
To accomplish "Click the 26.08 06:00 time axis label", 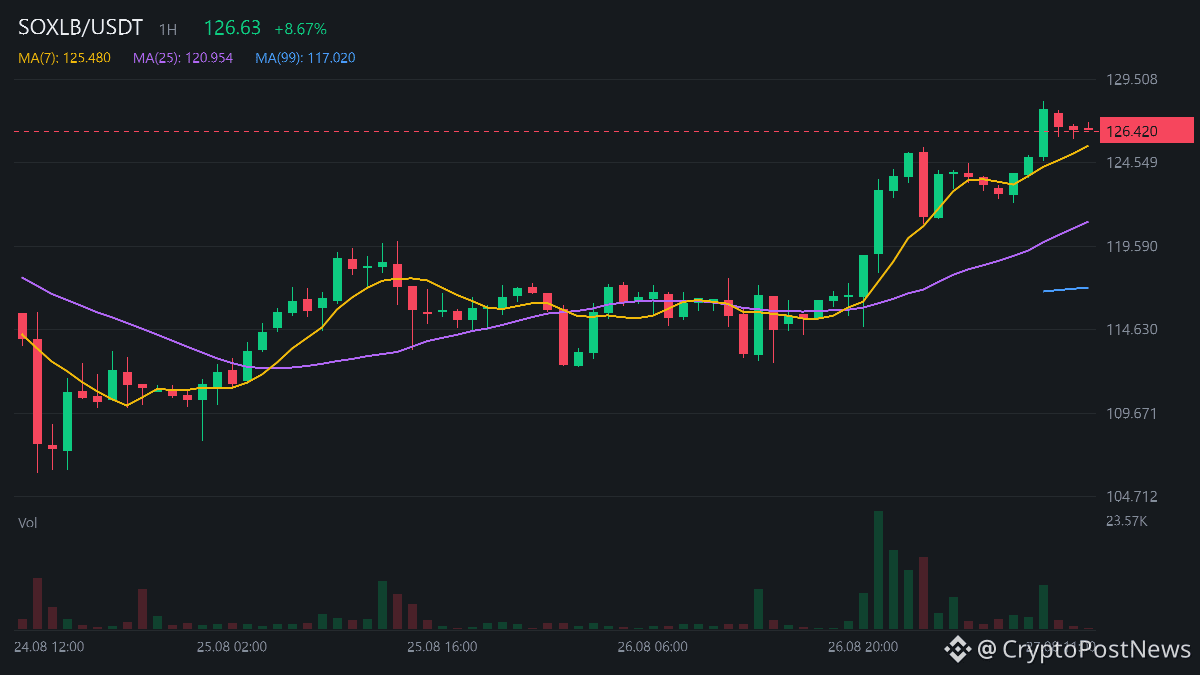I will point(652,647).
